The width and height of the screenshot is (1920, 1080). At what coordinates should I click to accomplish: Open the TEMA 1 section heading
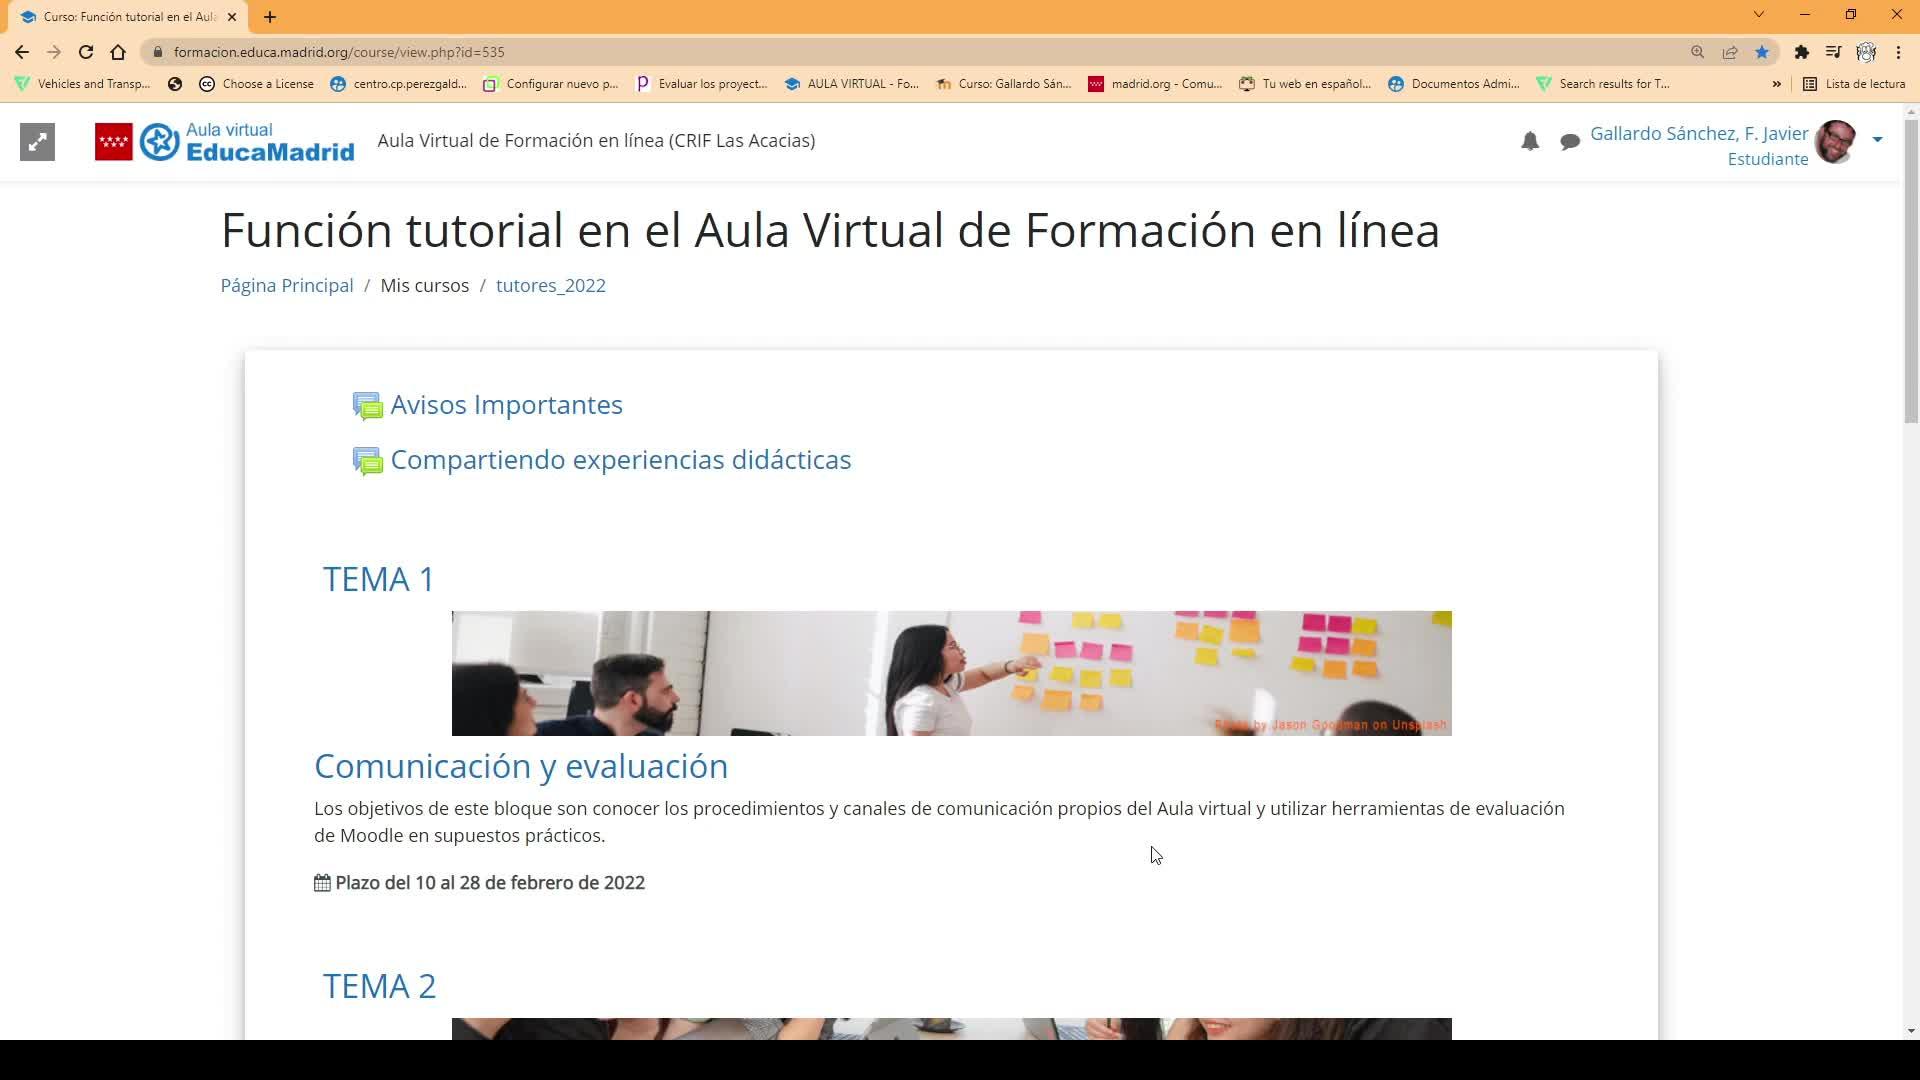(379, 579)
